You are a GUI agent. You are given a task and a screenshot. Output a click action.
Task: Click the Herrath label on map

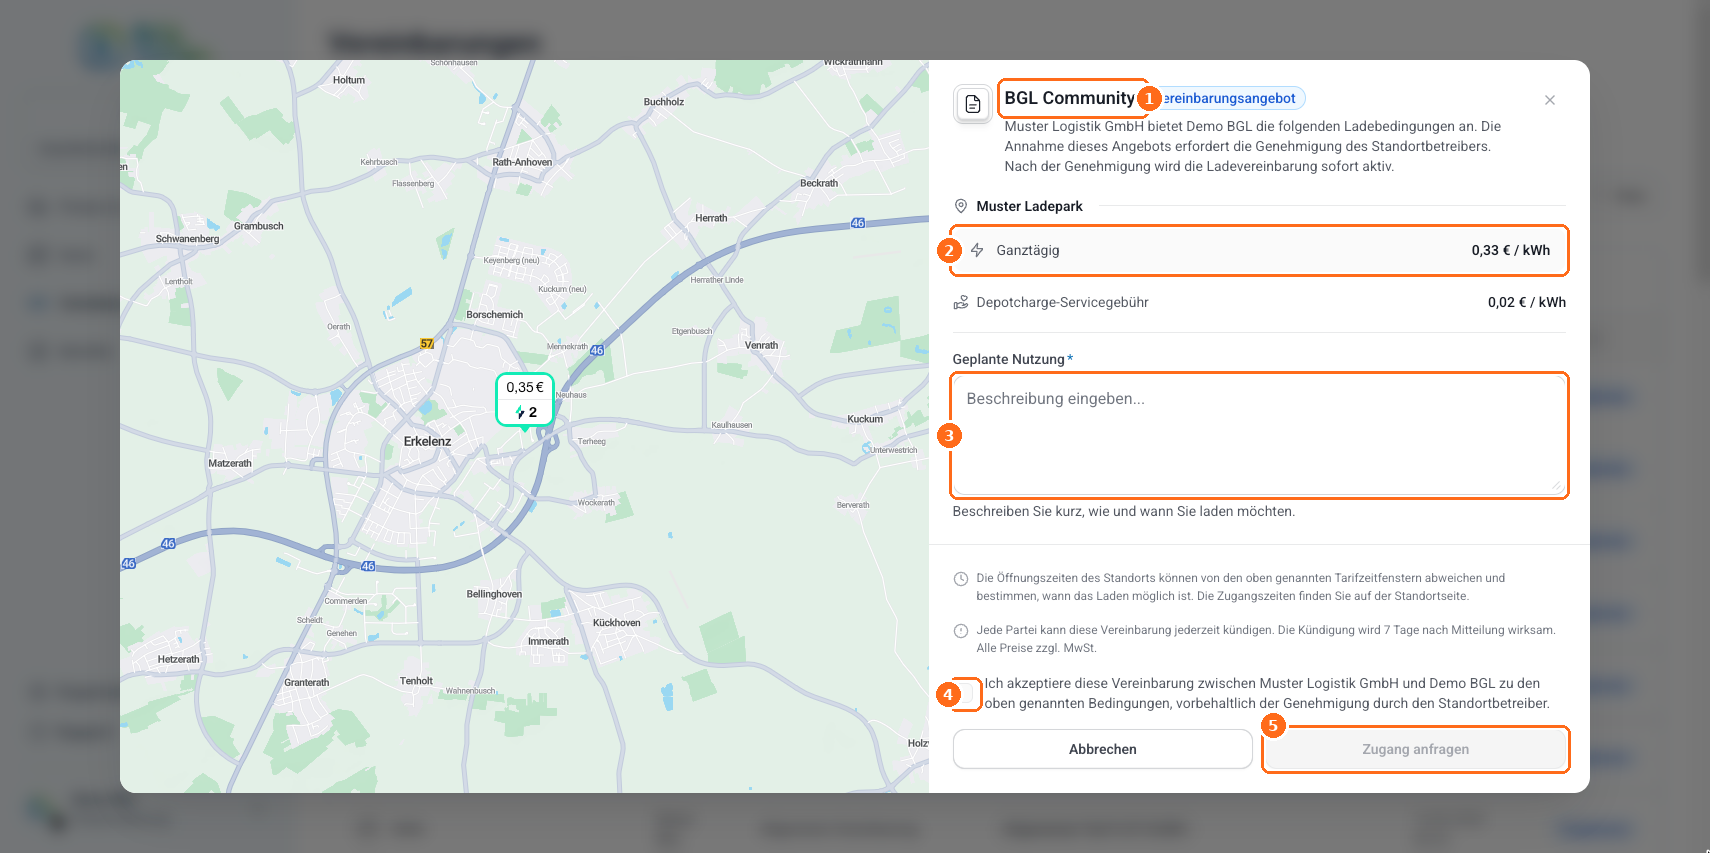coord(712,218)
